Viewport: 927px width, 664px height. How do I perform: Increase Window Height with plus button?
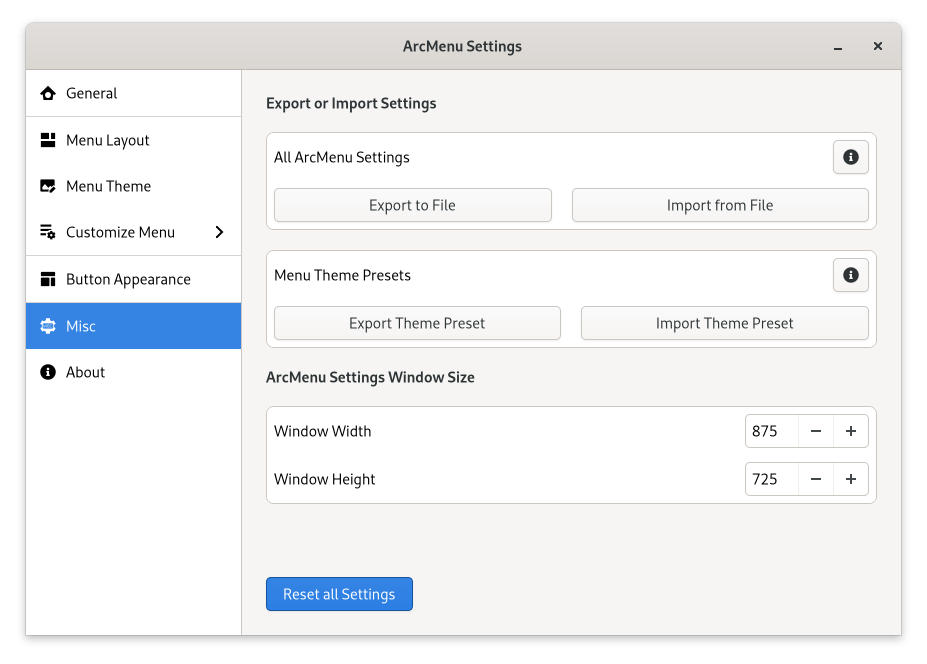tap(851, 479)
